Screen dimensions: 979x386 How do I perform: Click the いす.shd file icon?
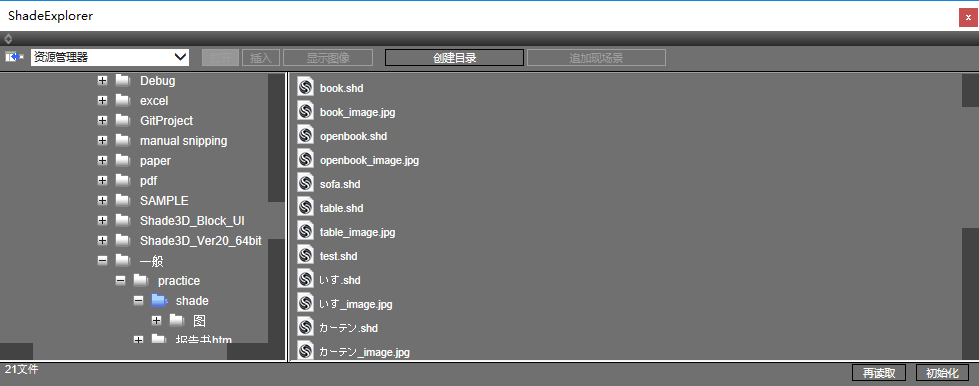305,279
